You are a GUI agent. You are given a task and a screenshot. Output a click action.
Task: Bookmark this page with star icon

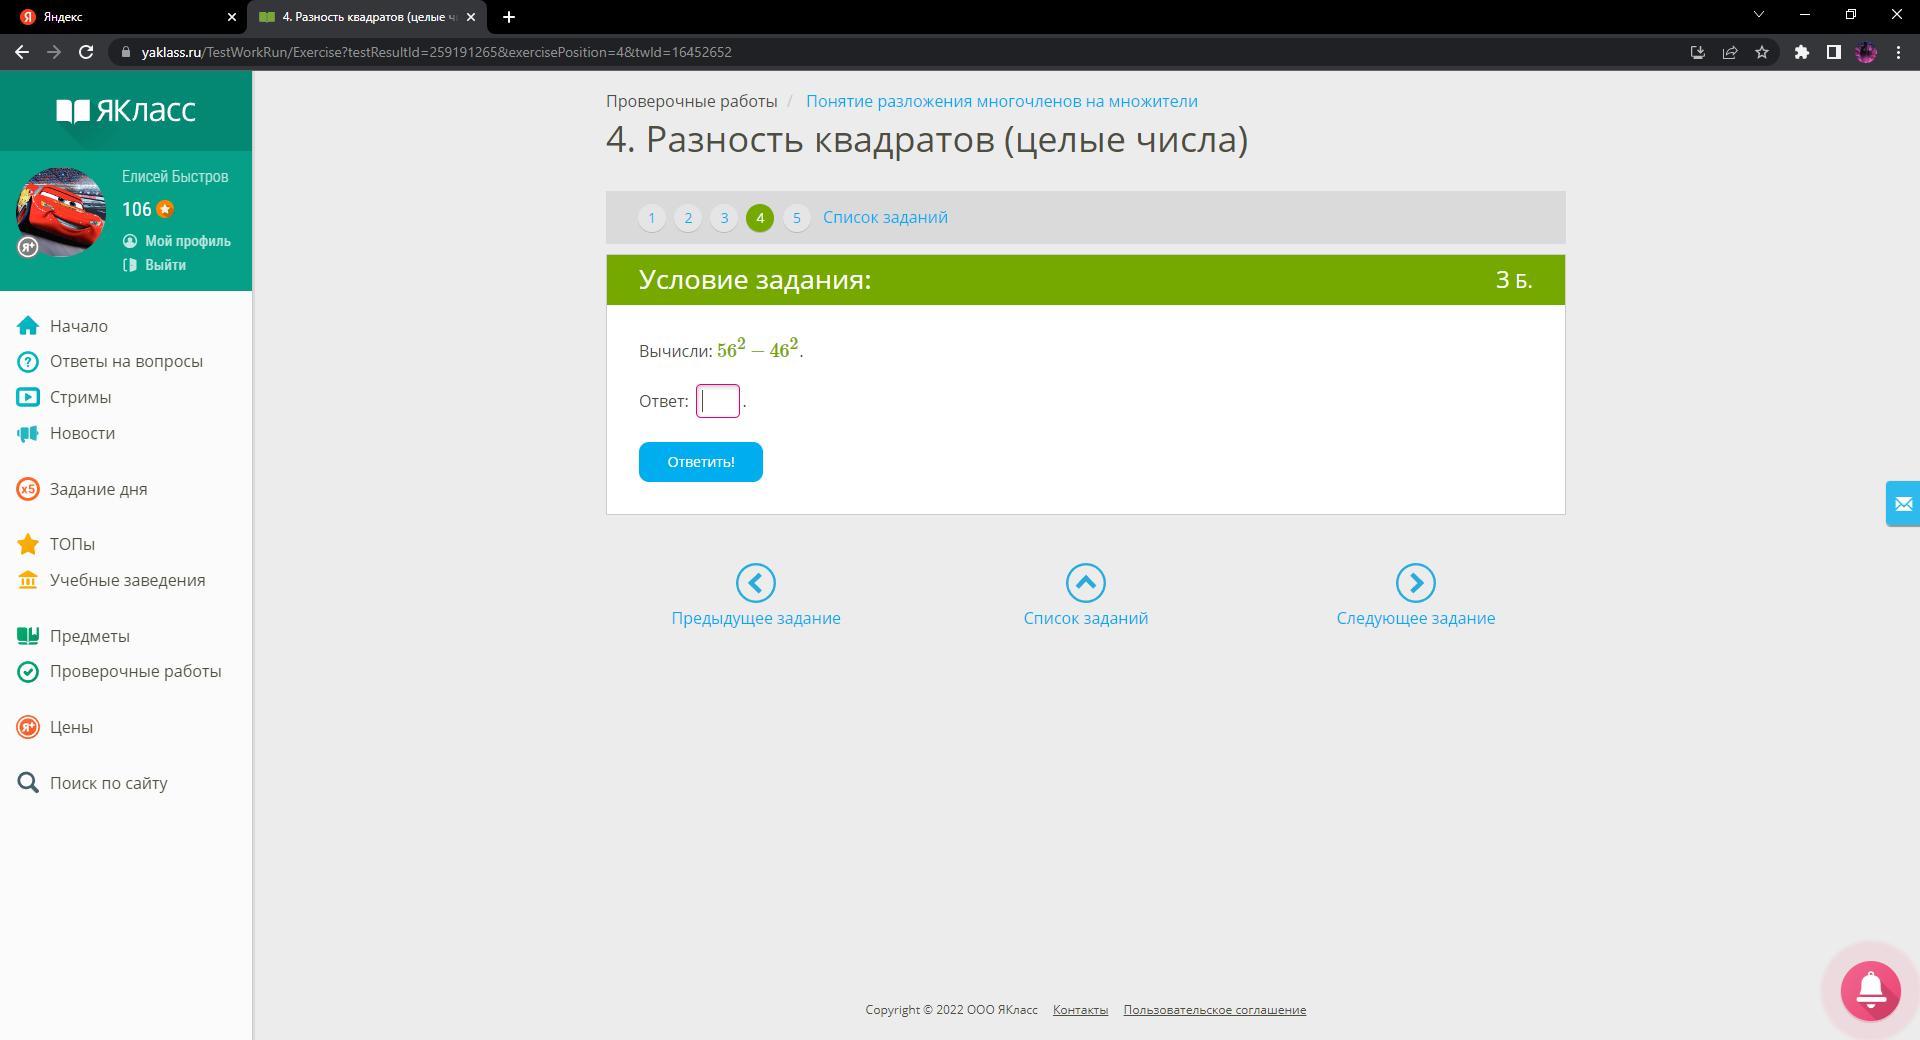[1762, 52]
